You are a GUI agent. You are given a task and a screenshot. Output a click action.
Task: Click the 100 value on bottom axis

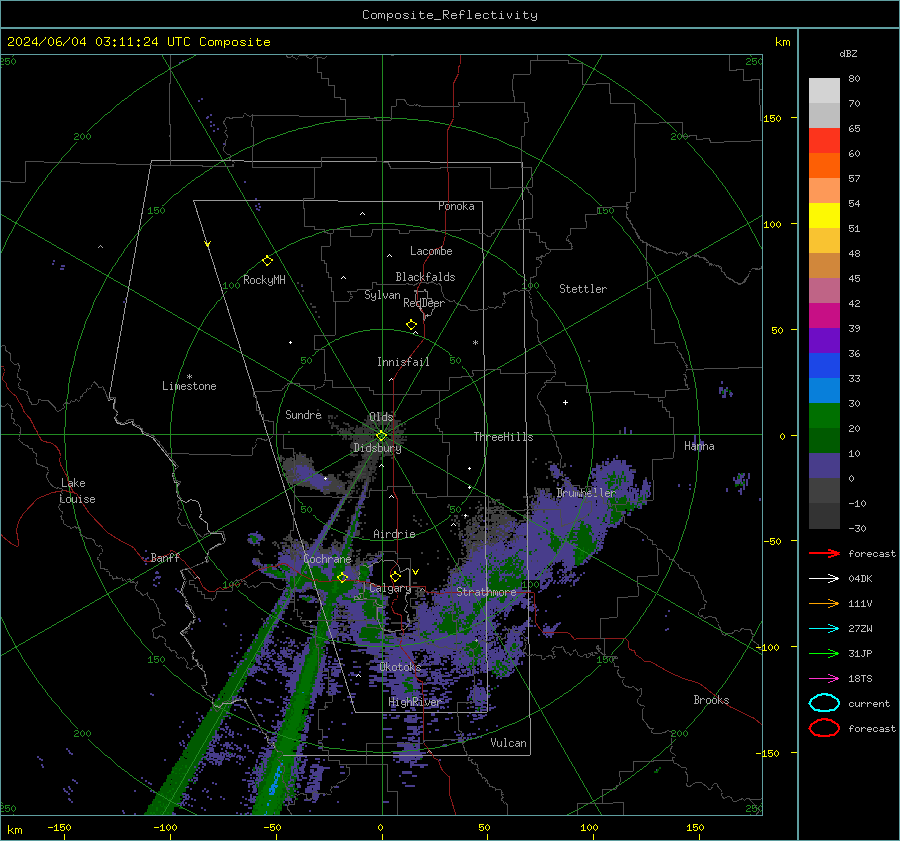coord(589,827)
